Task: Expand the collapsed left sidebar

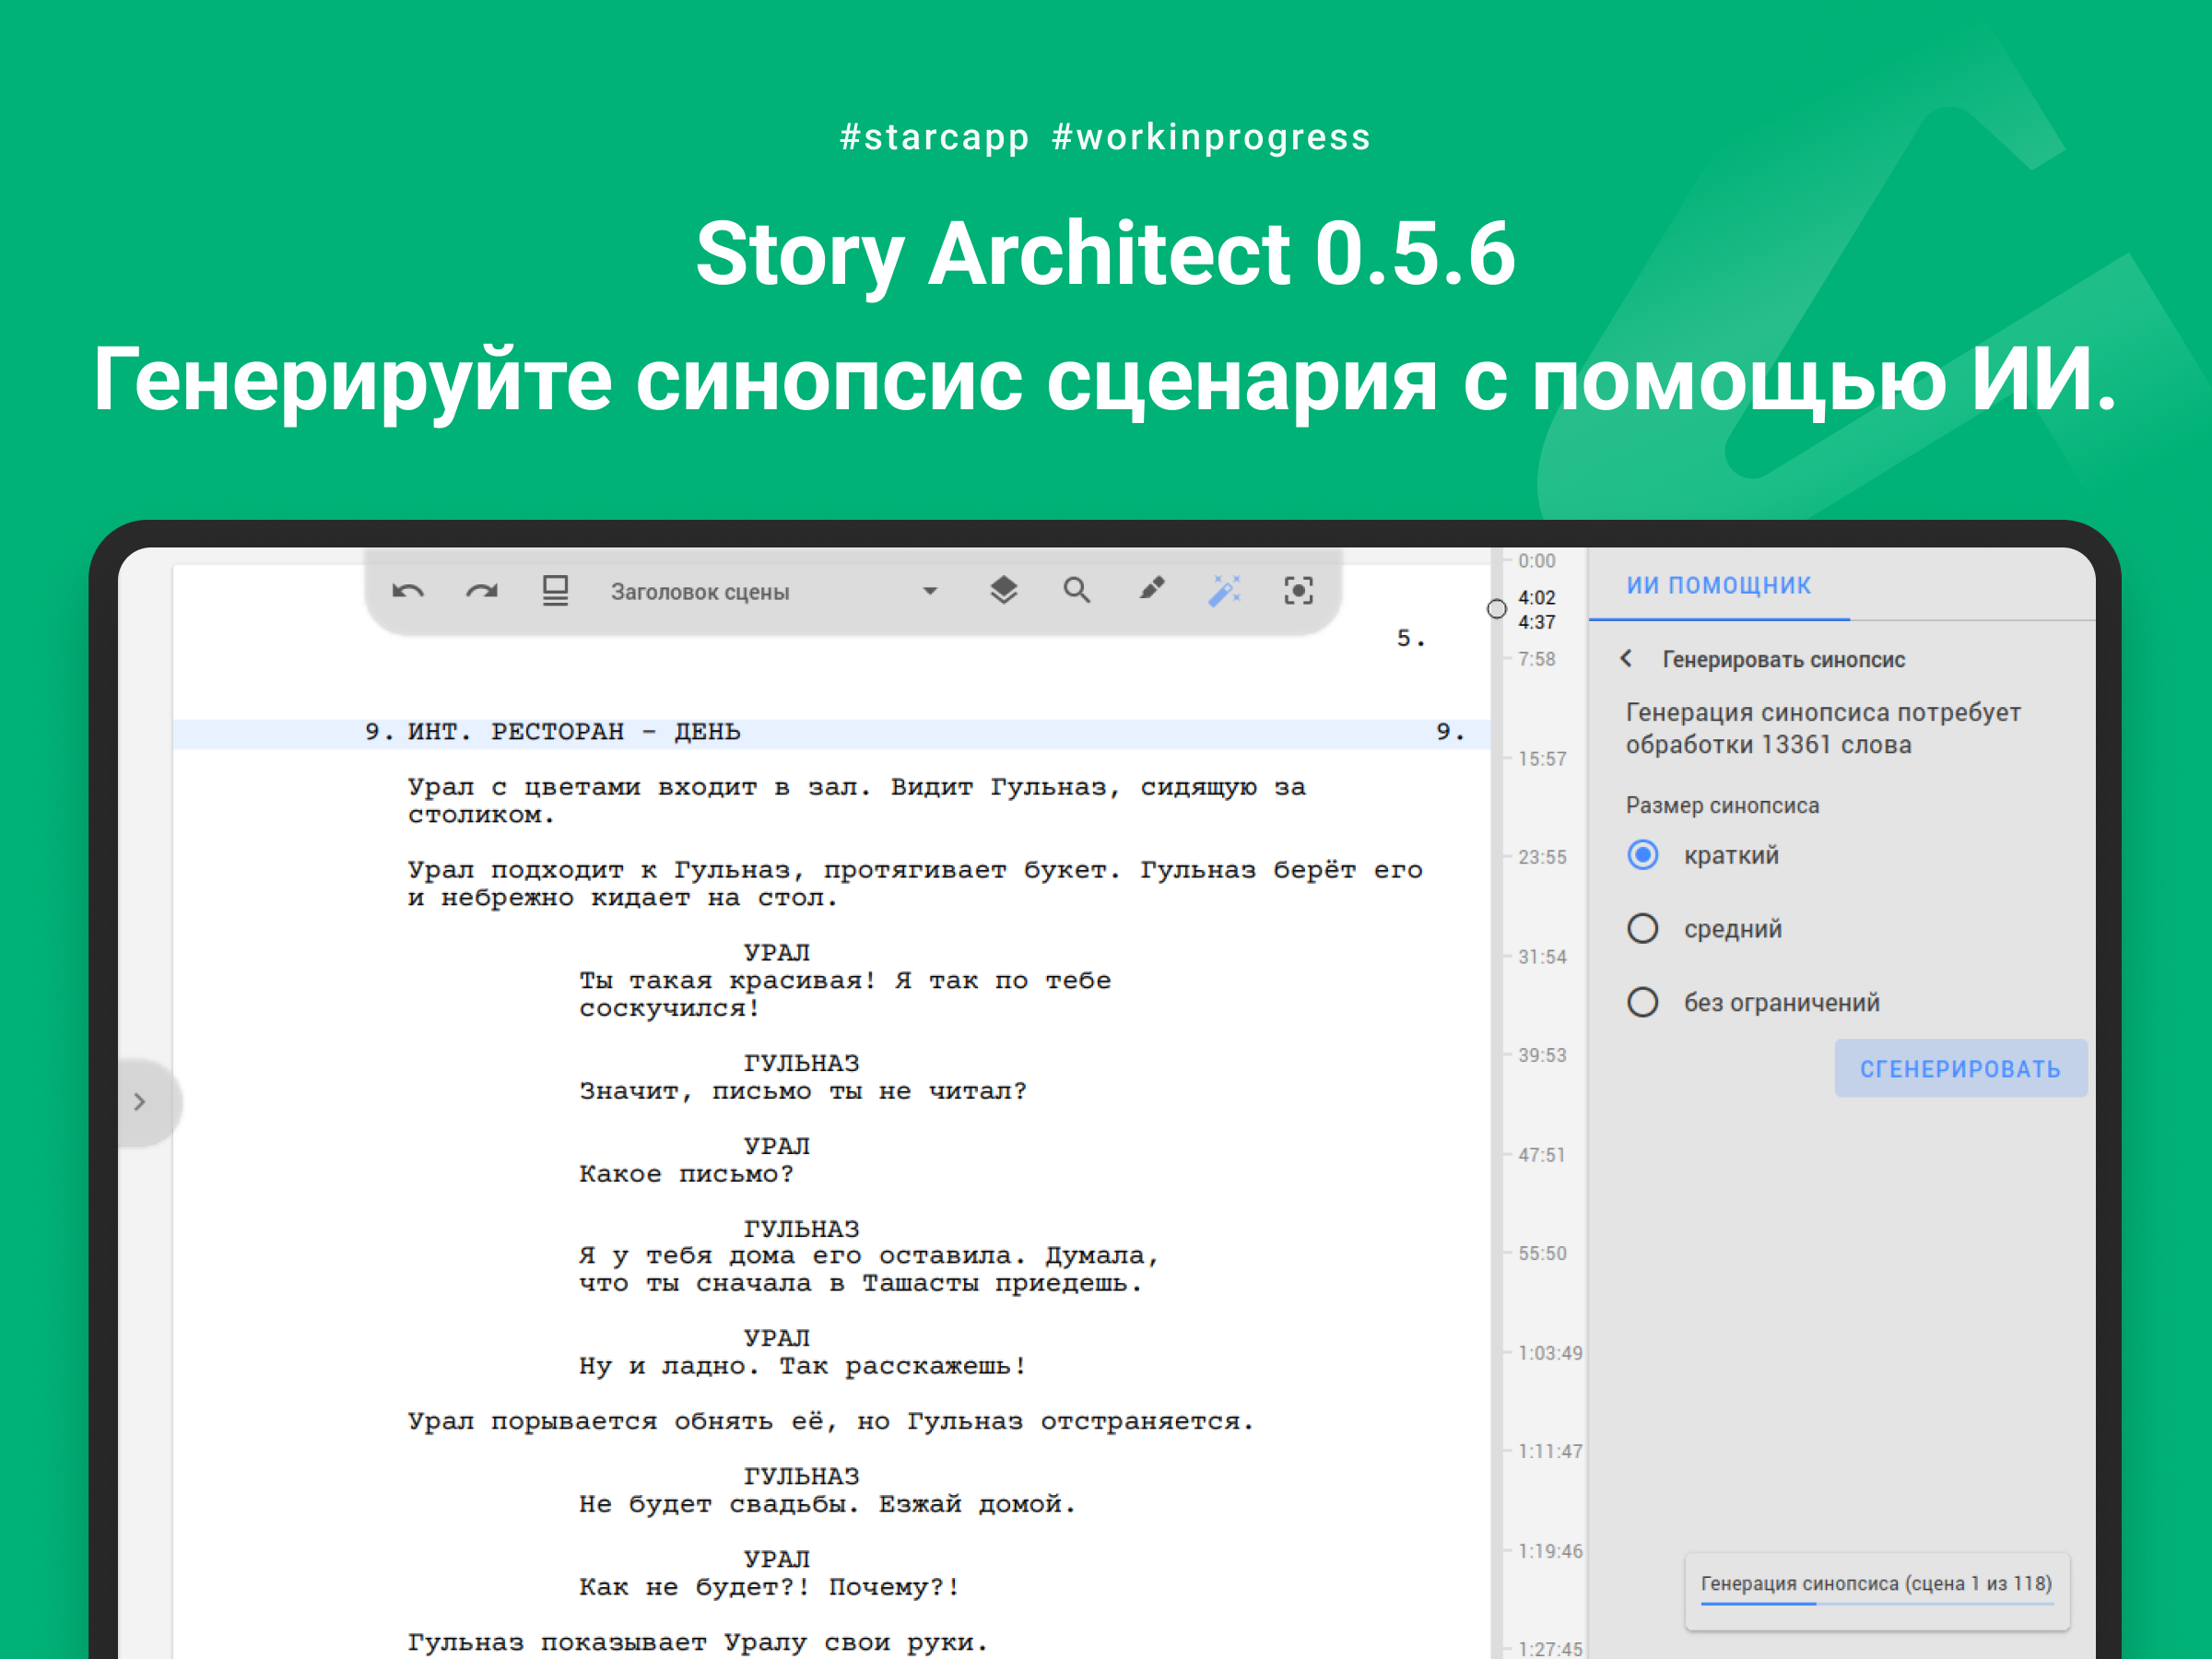Action: tap(141, 1102)
